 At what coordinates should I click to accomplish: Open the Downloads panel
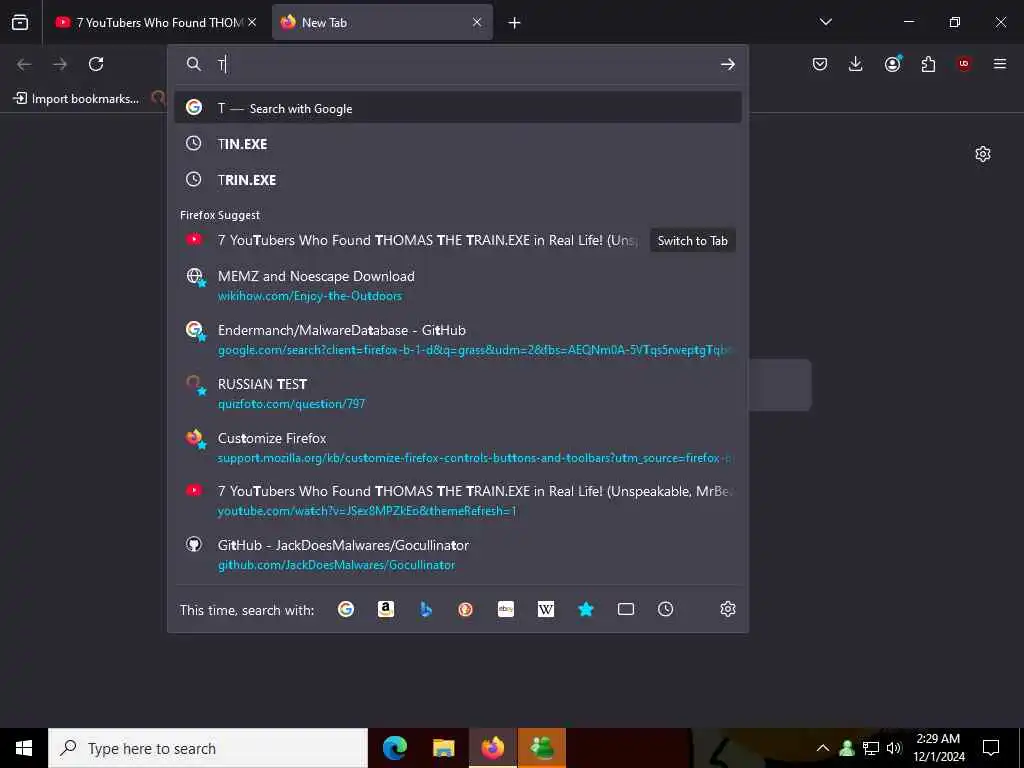click(x=856, y=64)
